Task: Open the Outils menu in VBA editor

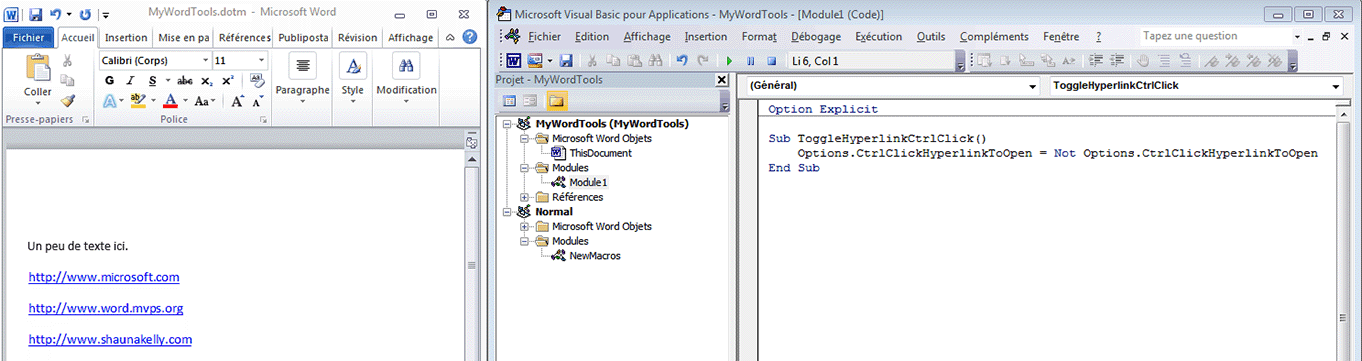Action: (931, 36)
